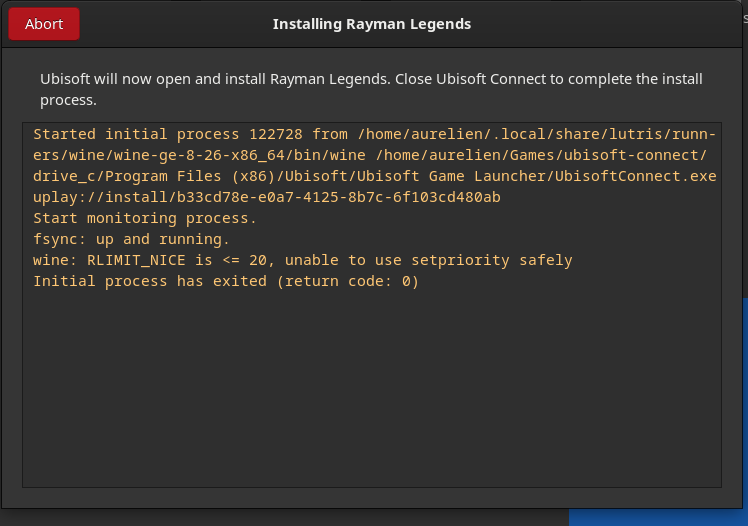Click the red Abort button
Viewport: 748px width, 526px height.
44,24
